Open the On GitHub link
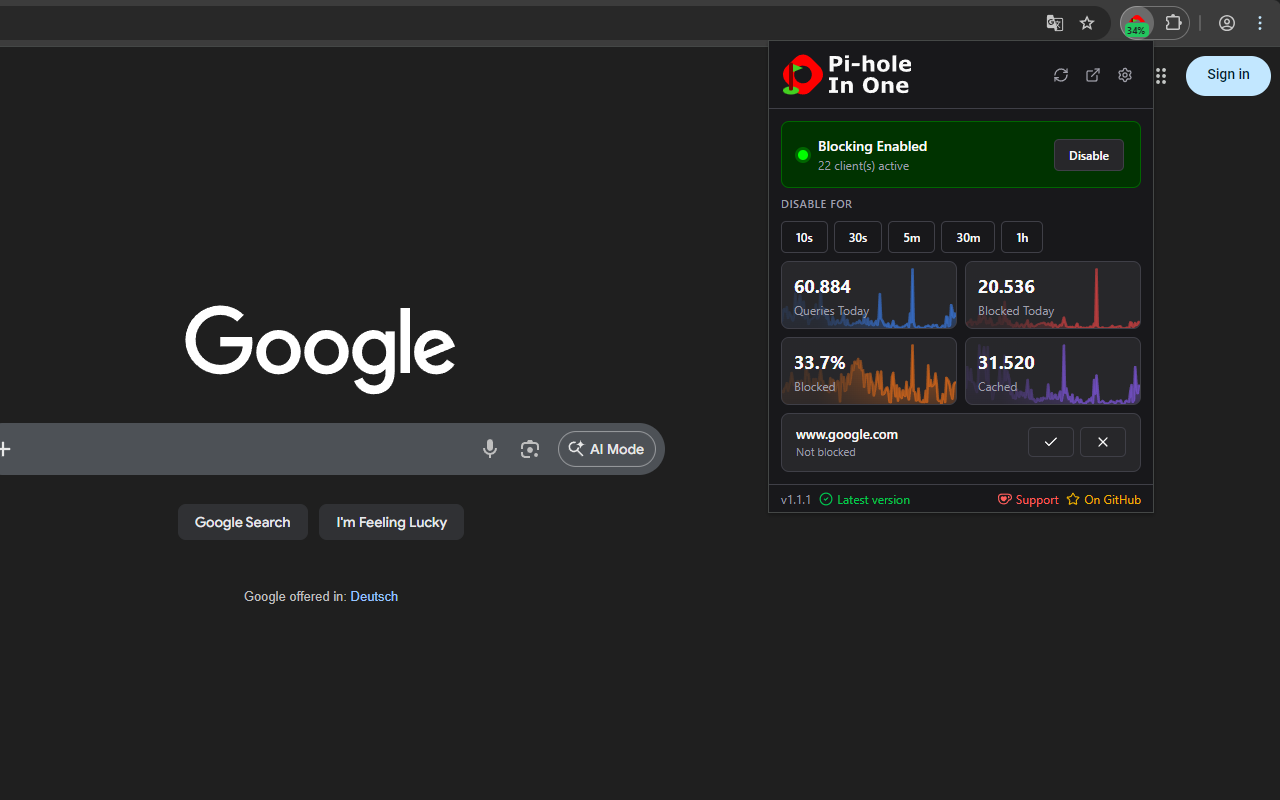Viewport: 1280px width, 800px height. tap(1103, 500)
